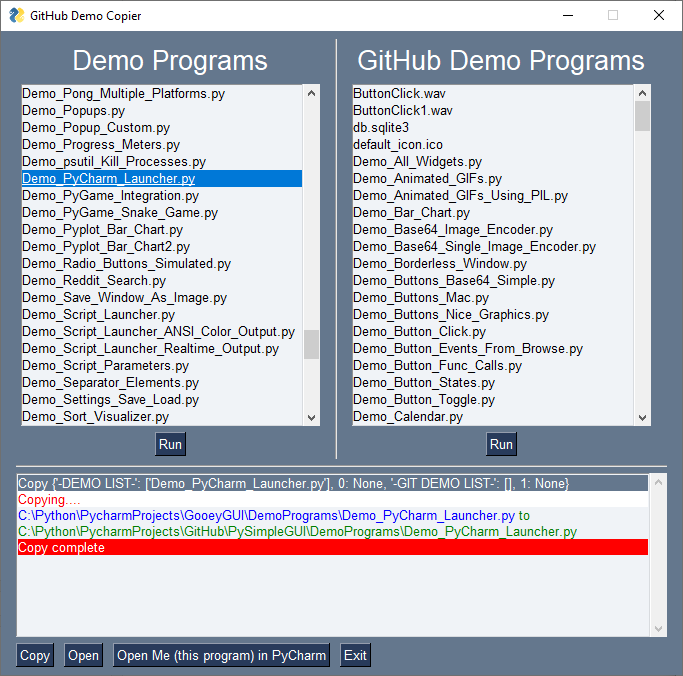
Task: Click the Run button under Demo Programs
Action: pyautogui.click(x=170, y=444)
